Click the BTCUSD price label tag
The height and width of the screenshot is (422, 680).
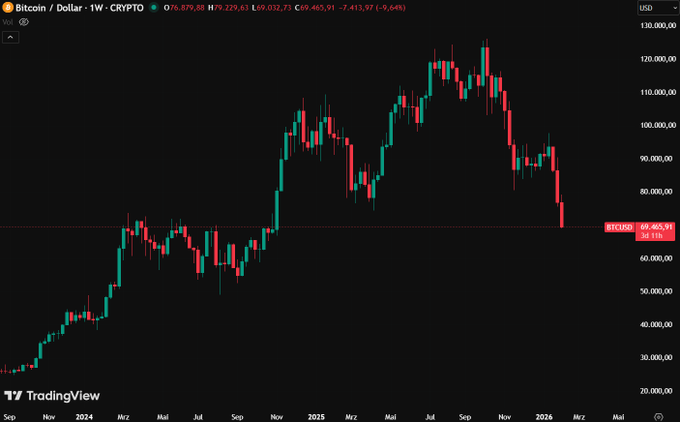619,227
